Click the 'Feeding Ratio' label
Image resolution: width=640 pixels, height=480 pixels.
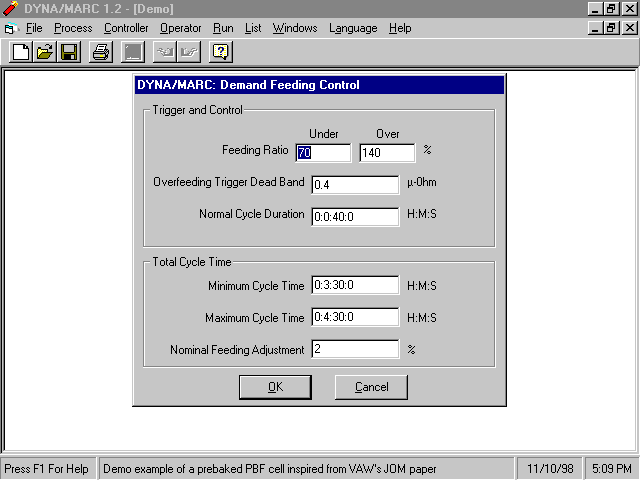(255, 150)
